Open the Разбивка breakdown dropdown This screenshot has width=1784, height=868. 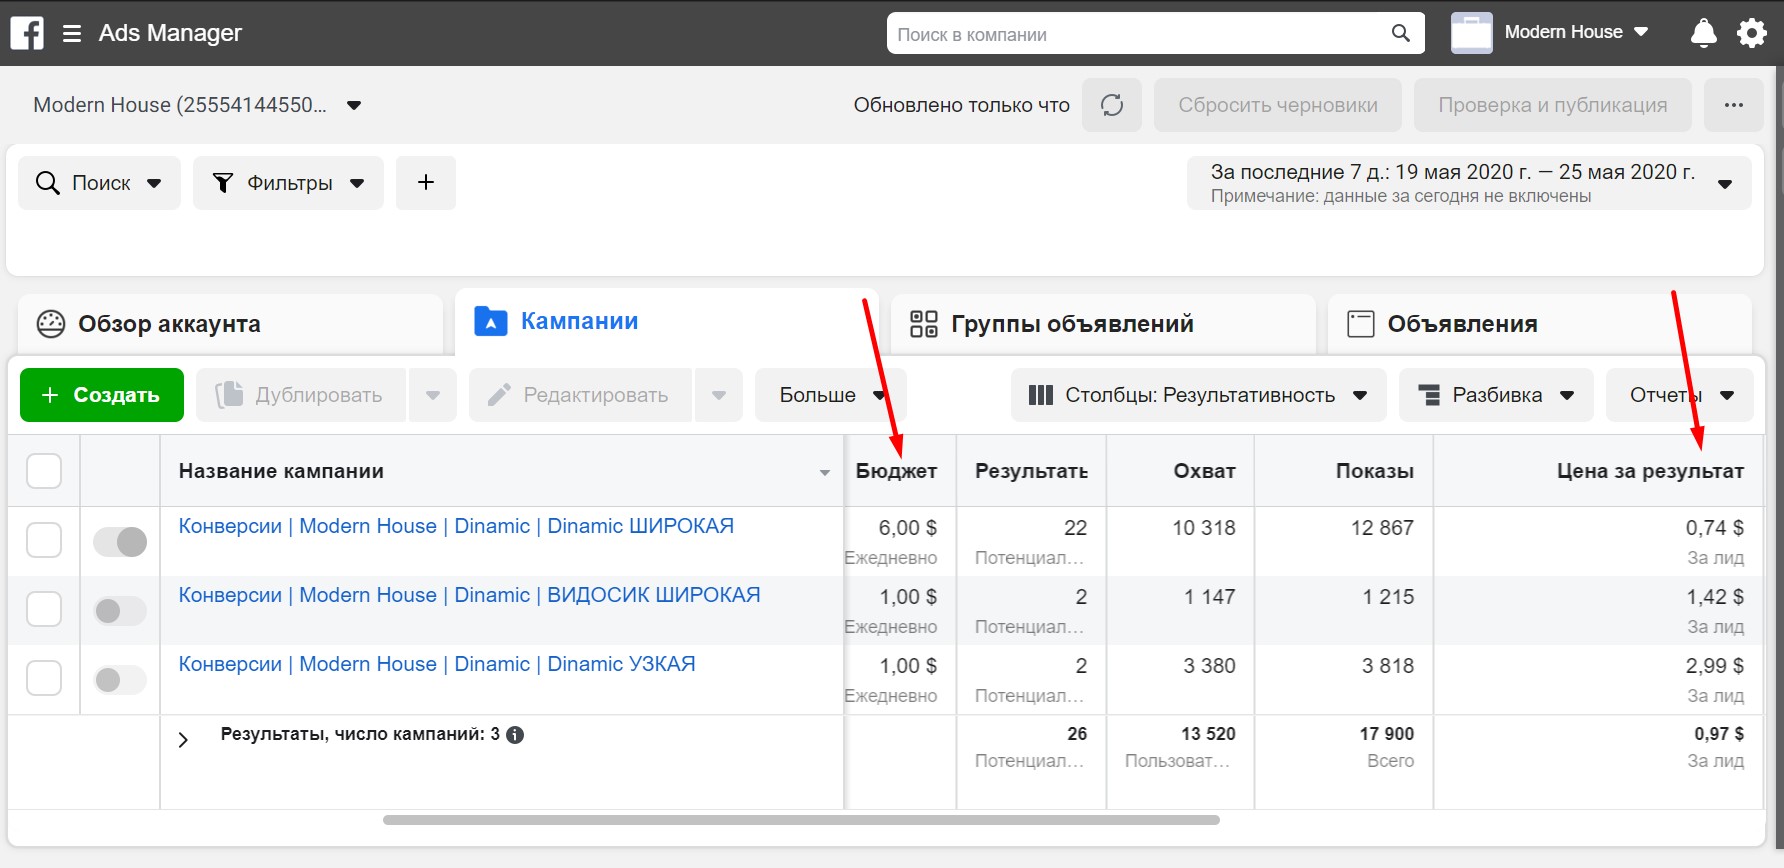click(x=1497, y=395)
